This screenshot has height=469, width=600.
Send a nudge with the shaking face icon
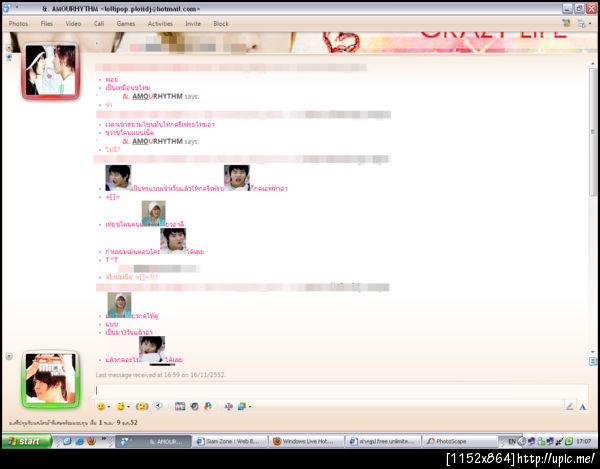(142, 407)
